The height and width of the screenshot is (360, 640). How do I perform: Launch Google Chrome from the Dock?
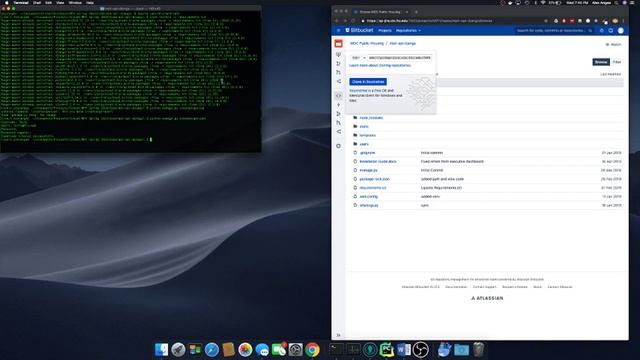coord(312,350)
